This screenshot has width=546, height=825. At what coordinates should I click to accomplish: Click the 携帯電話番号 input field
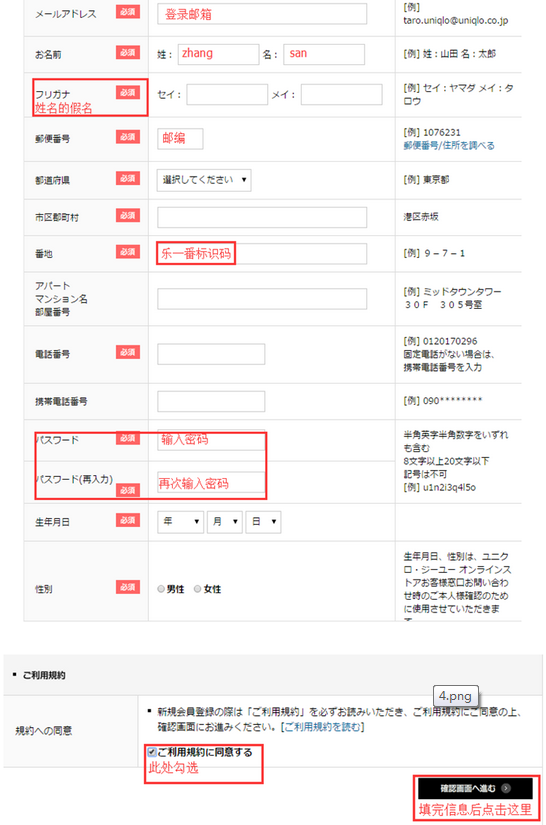click(211, 401)
